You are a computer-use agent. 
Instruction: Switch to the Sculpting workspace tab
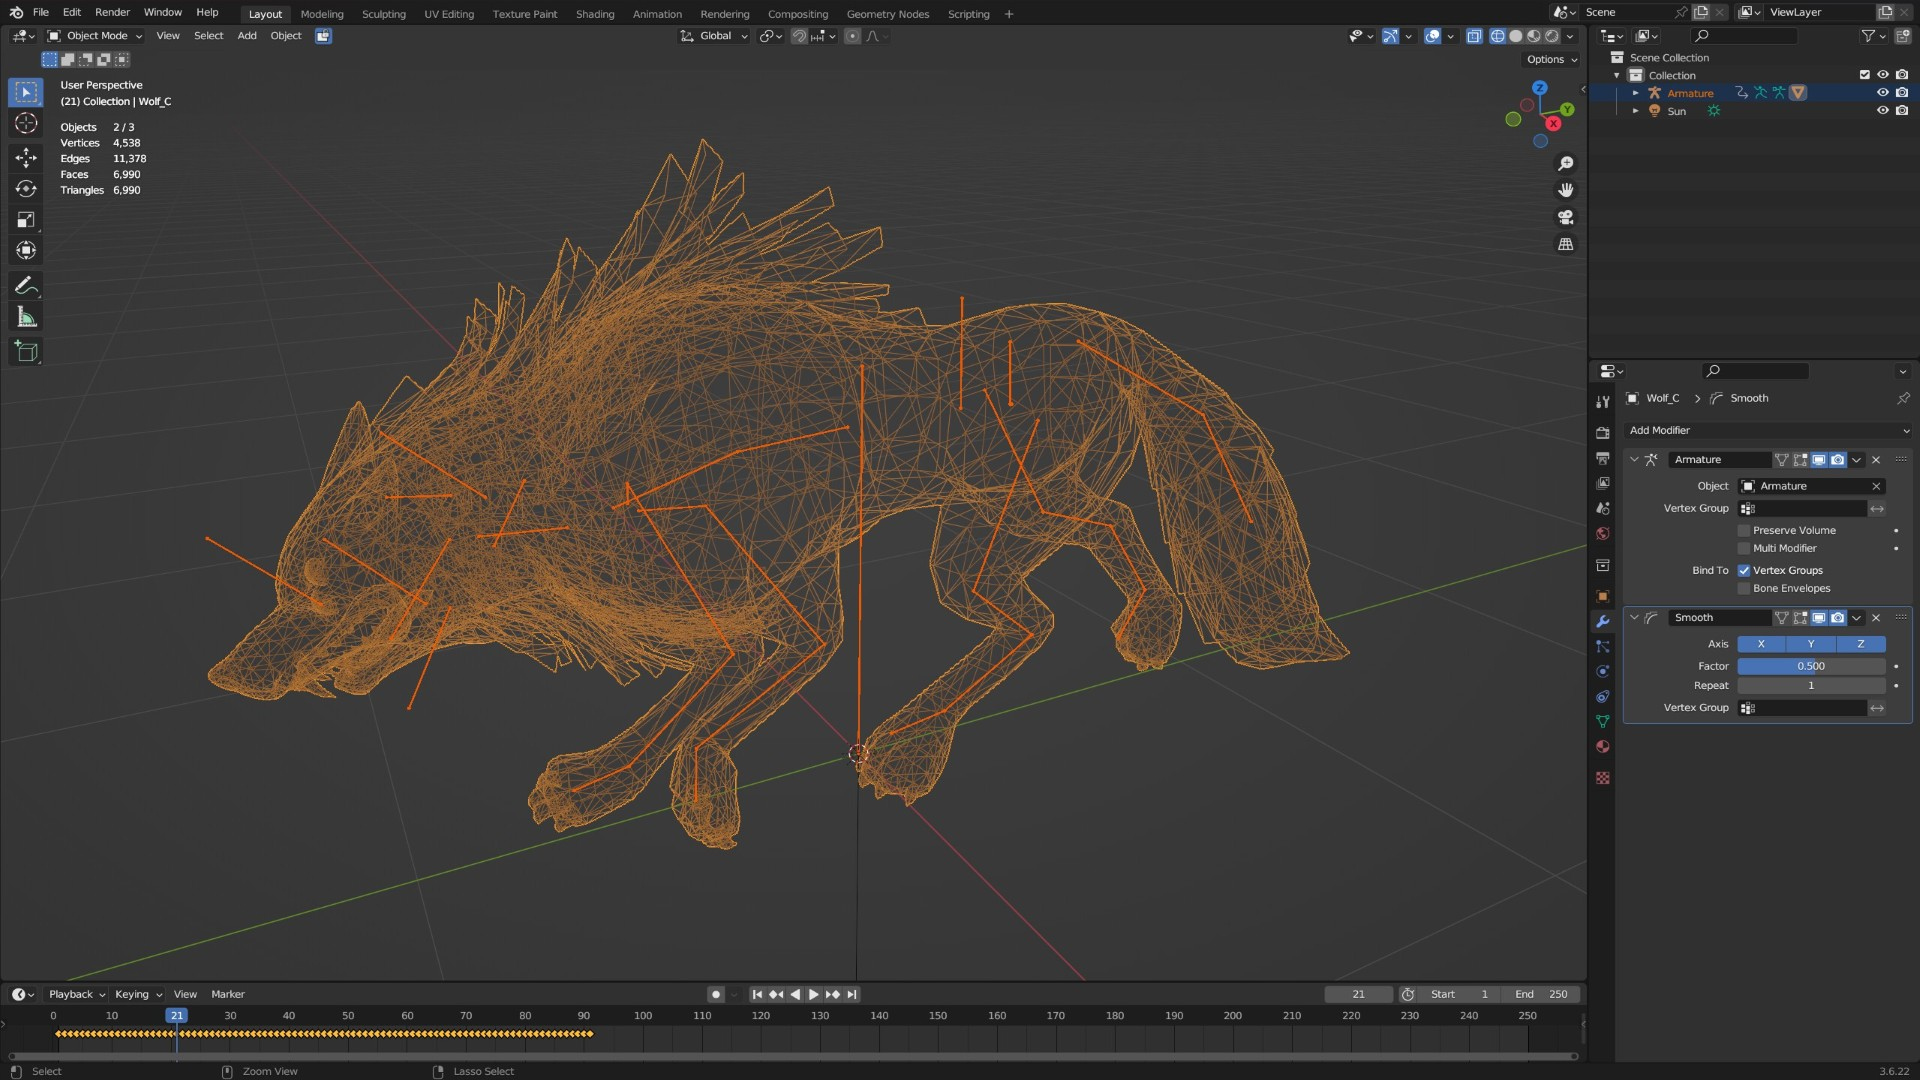[383, 14]
